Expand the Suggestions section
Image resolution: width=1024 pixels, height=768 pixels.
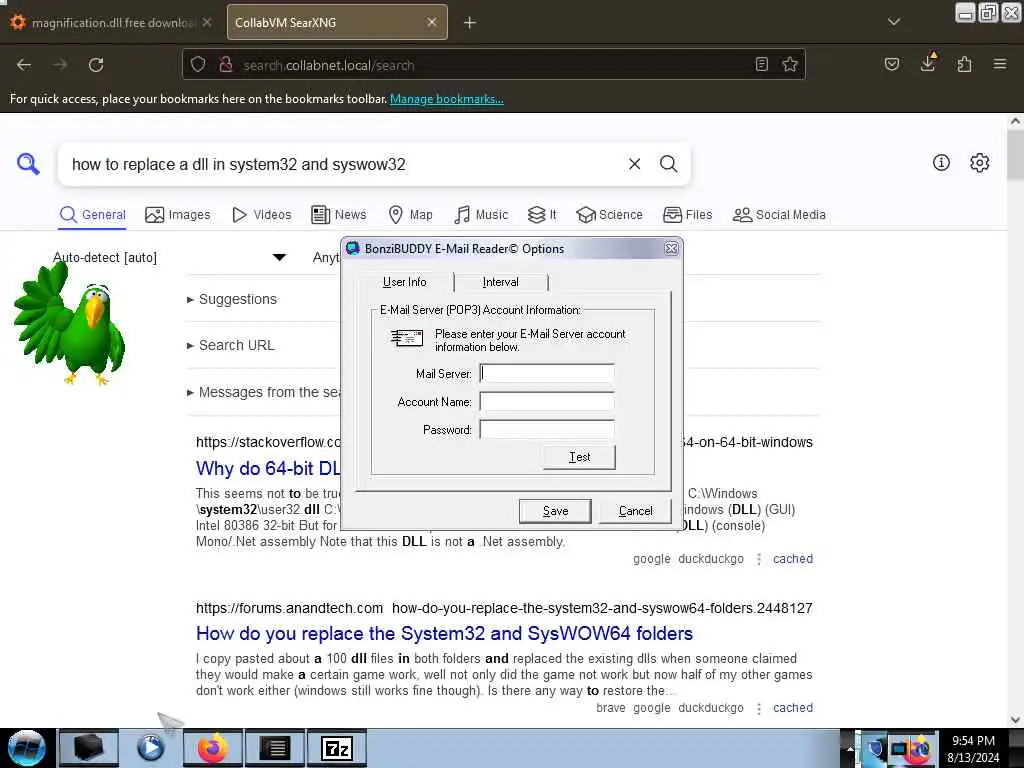click(232, 299)
